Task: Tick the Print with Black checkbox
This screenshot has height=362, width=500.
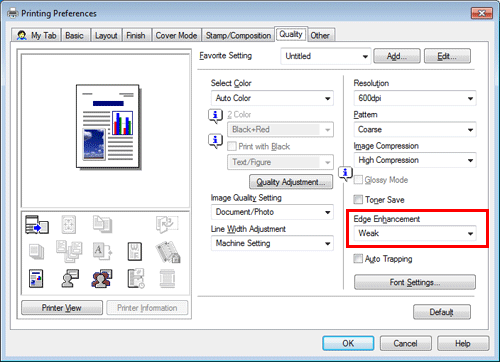Action: coord(232,146)
